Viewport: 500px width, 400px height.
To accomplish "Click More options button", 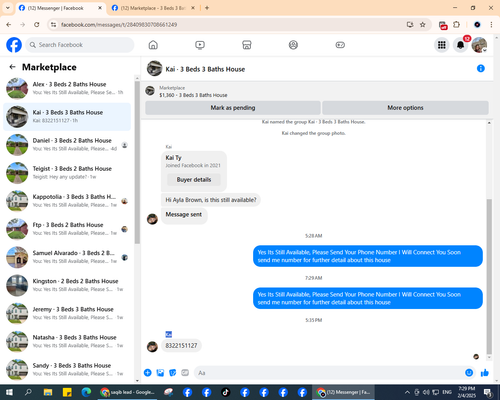I will coord(405,108).
